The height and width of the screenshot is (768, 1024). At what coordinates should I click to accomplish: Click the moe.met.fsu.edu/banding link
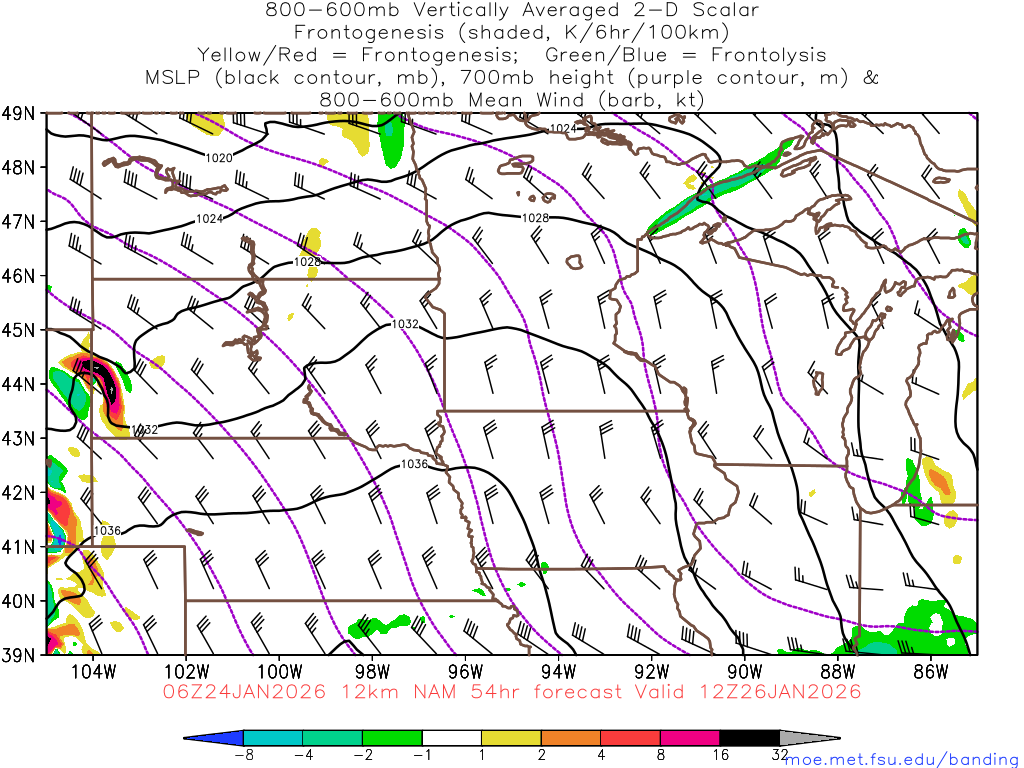pos(901,759)
